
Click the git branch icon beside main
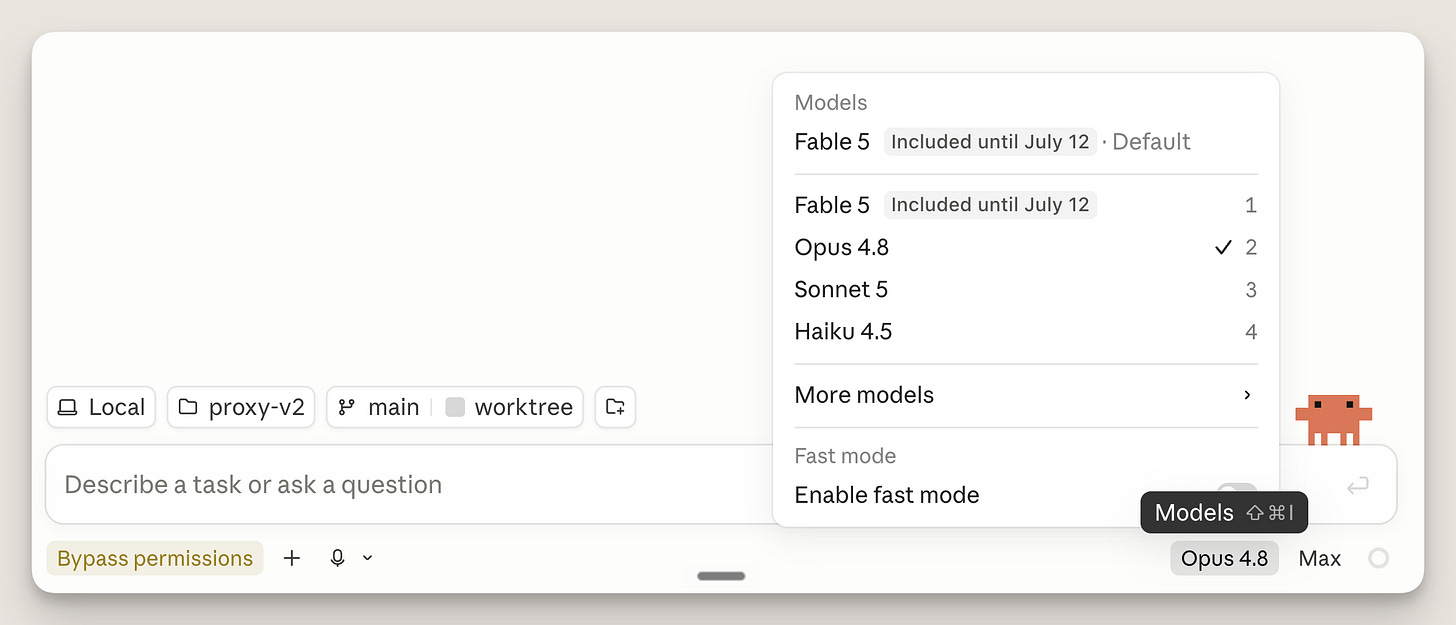pos(347,407)
